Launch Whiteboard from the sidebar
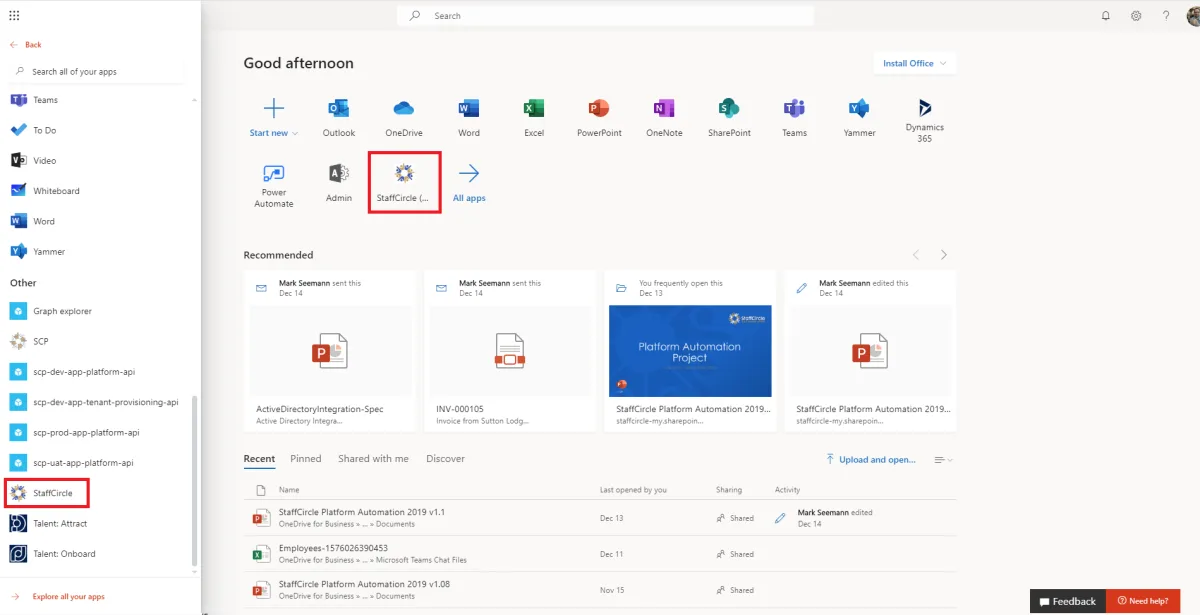1200x615 pixels. point(56,191)
